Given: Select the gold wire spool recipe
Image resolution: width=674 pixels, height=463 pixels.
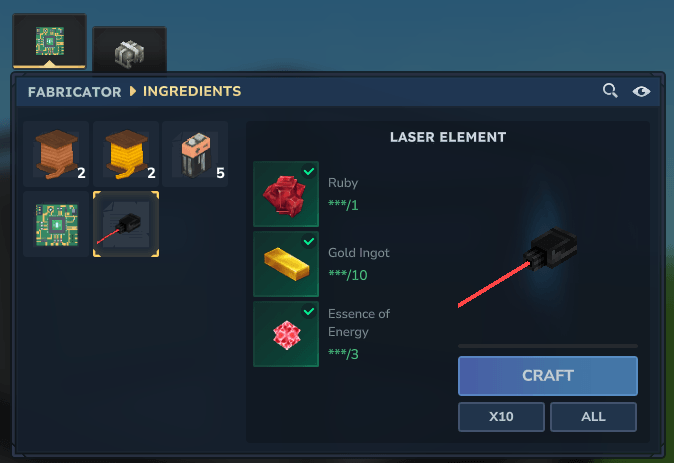Looking at the screenshot, I should pos(126,154).
